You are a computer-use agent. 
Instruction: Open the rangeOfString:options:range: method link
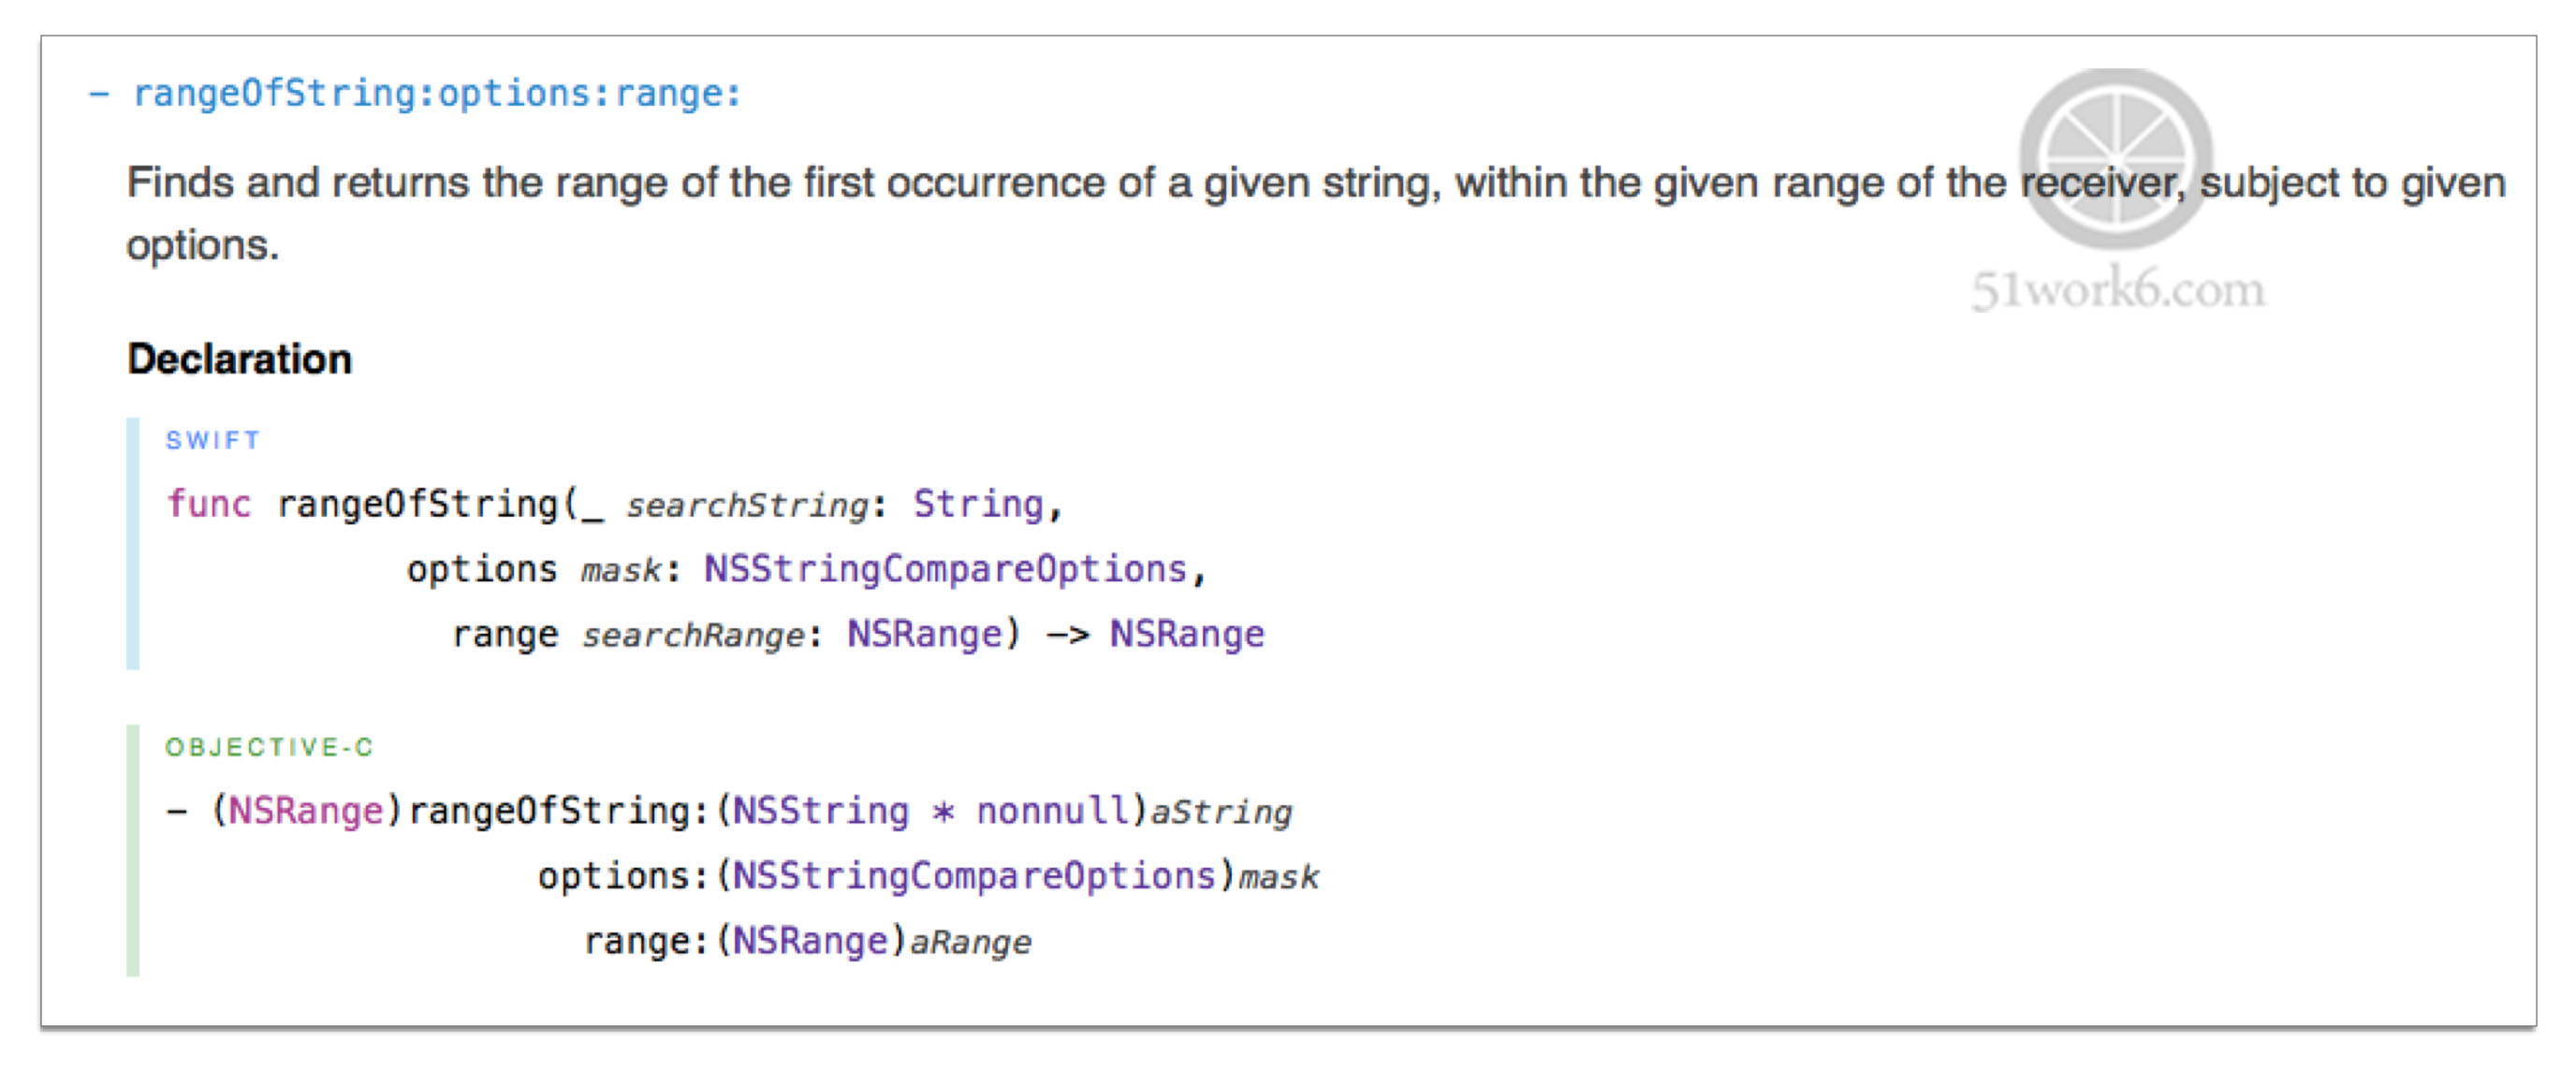pyautogui.click(x=437, y=94)
